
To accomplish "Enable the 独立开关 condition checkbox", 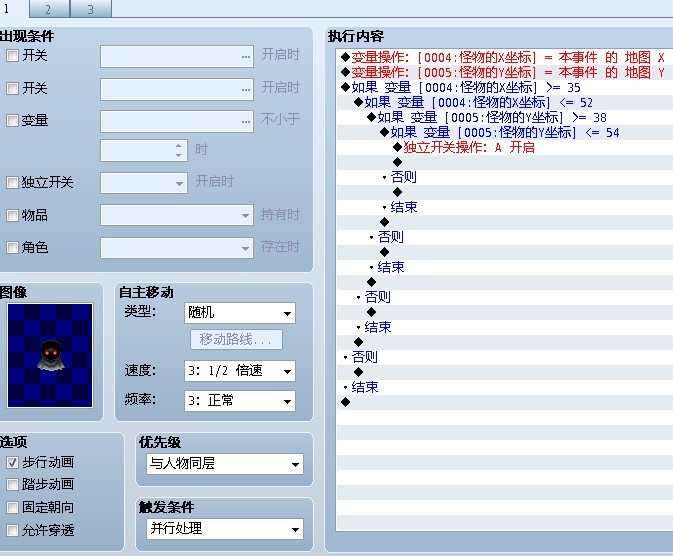I will 12,182.
